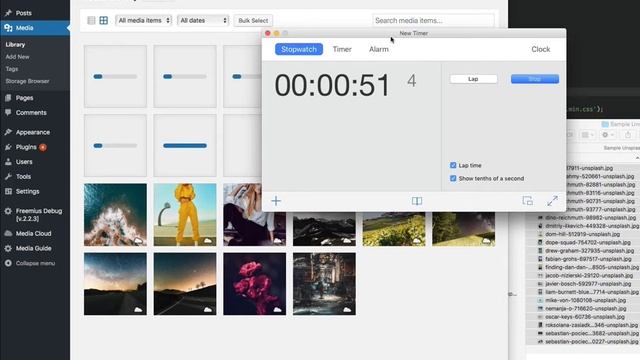Open the dark city street photo thumbnail
Viewport: 640px width, 360px height.
(x=324, y=284)
